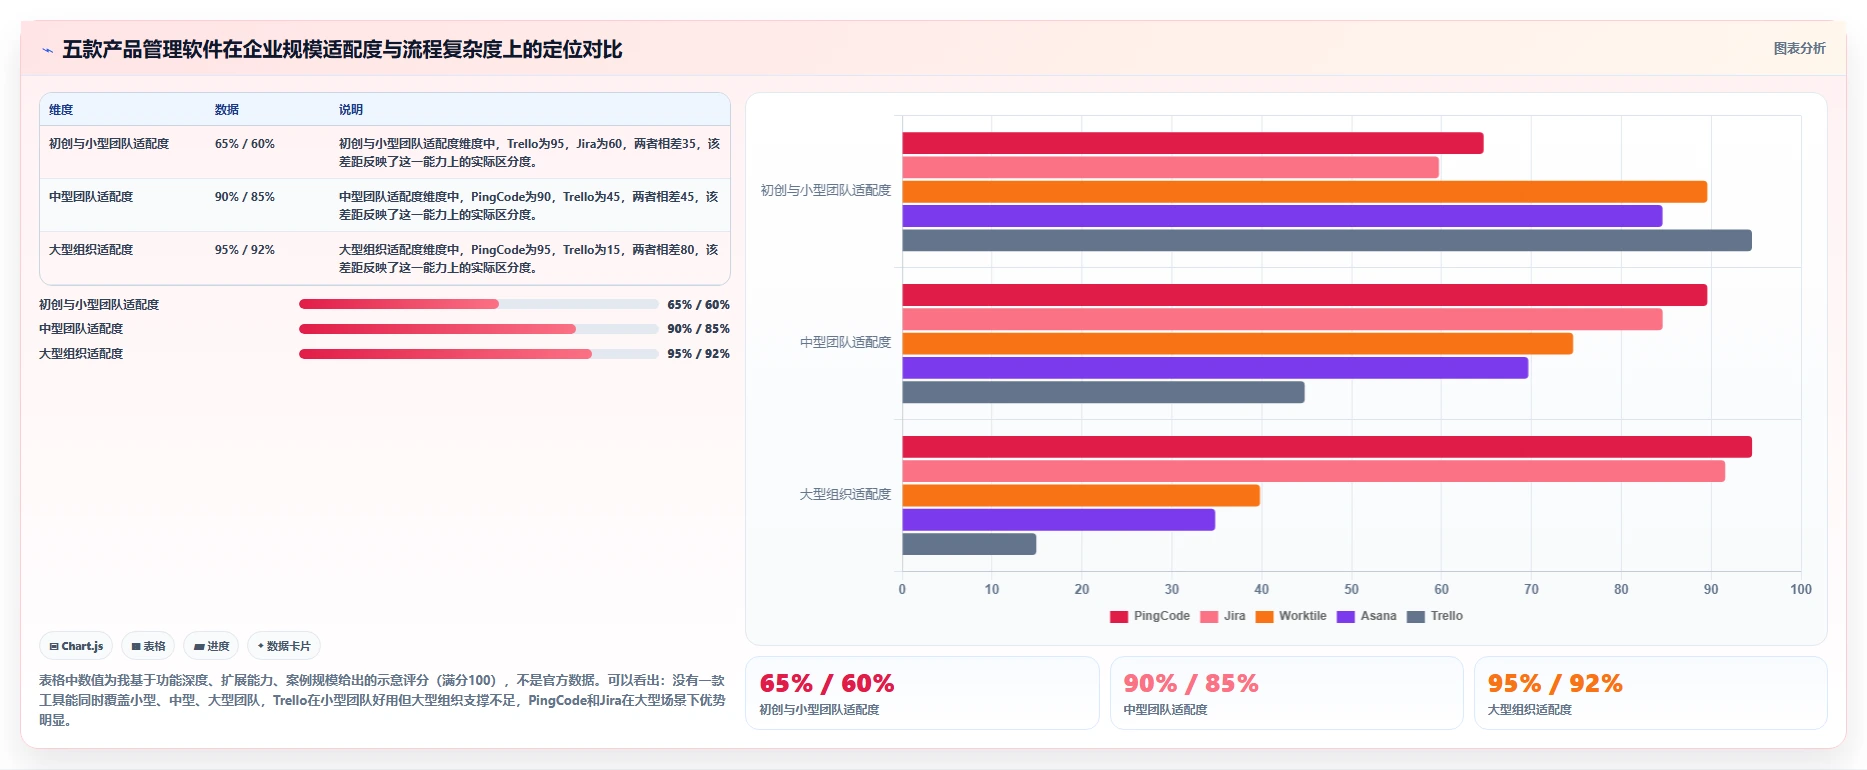Click the 95% / 92% table cell
This screenshot has width=1867, height=770.
click(245, 250)
